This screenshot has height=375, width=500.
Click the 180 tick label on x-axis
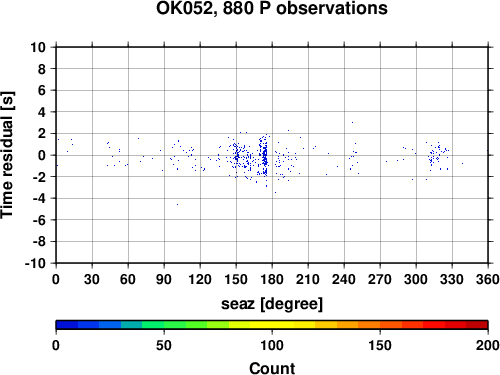(x=272, y=279)
